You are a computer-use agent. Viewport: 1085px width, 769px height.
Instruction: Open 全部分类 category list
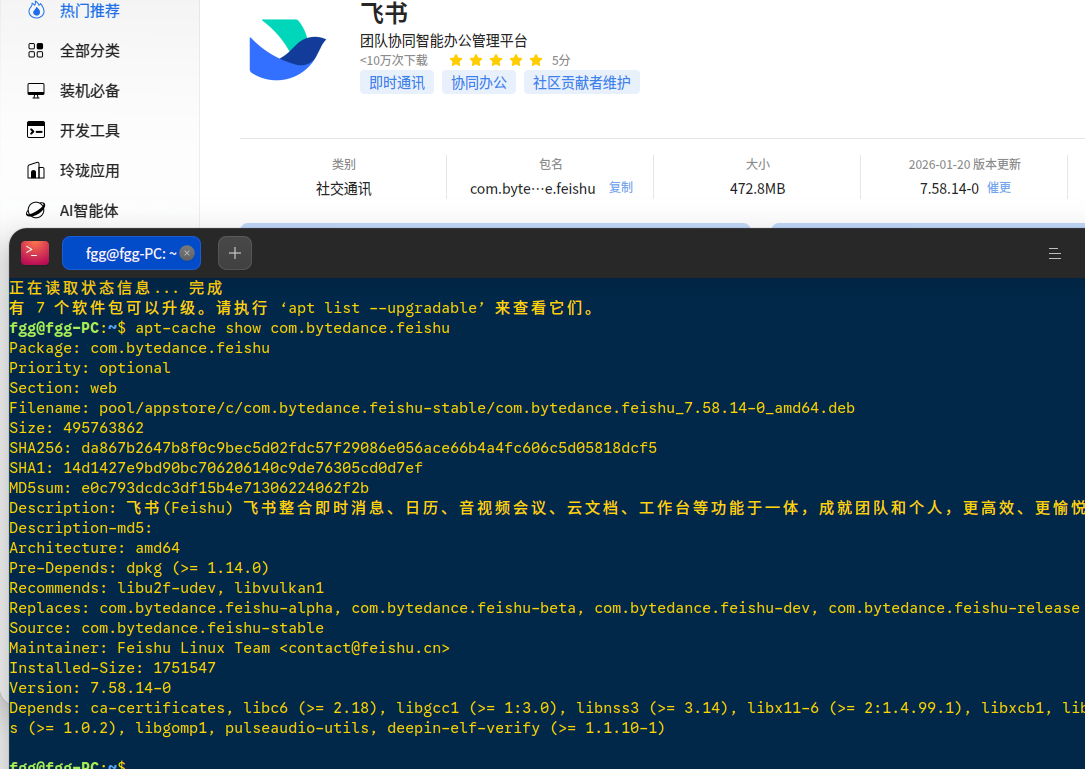point(89,51)
